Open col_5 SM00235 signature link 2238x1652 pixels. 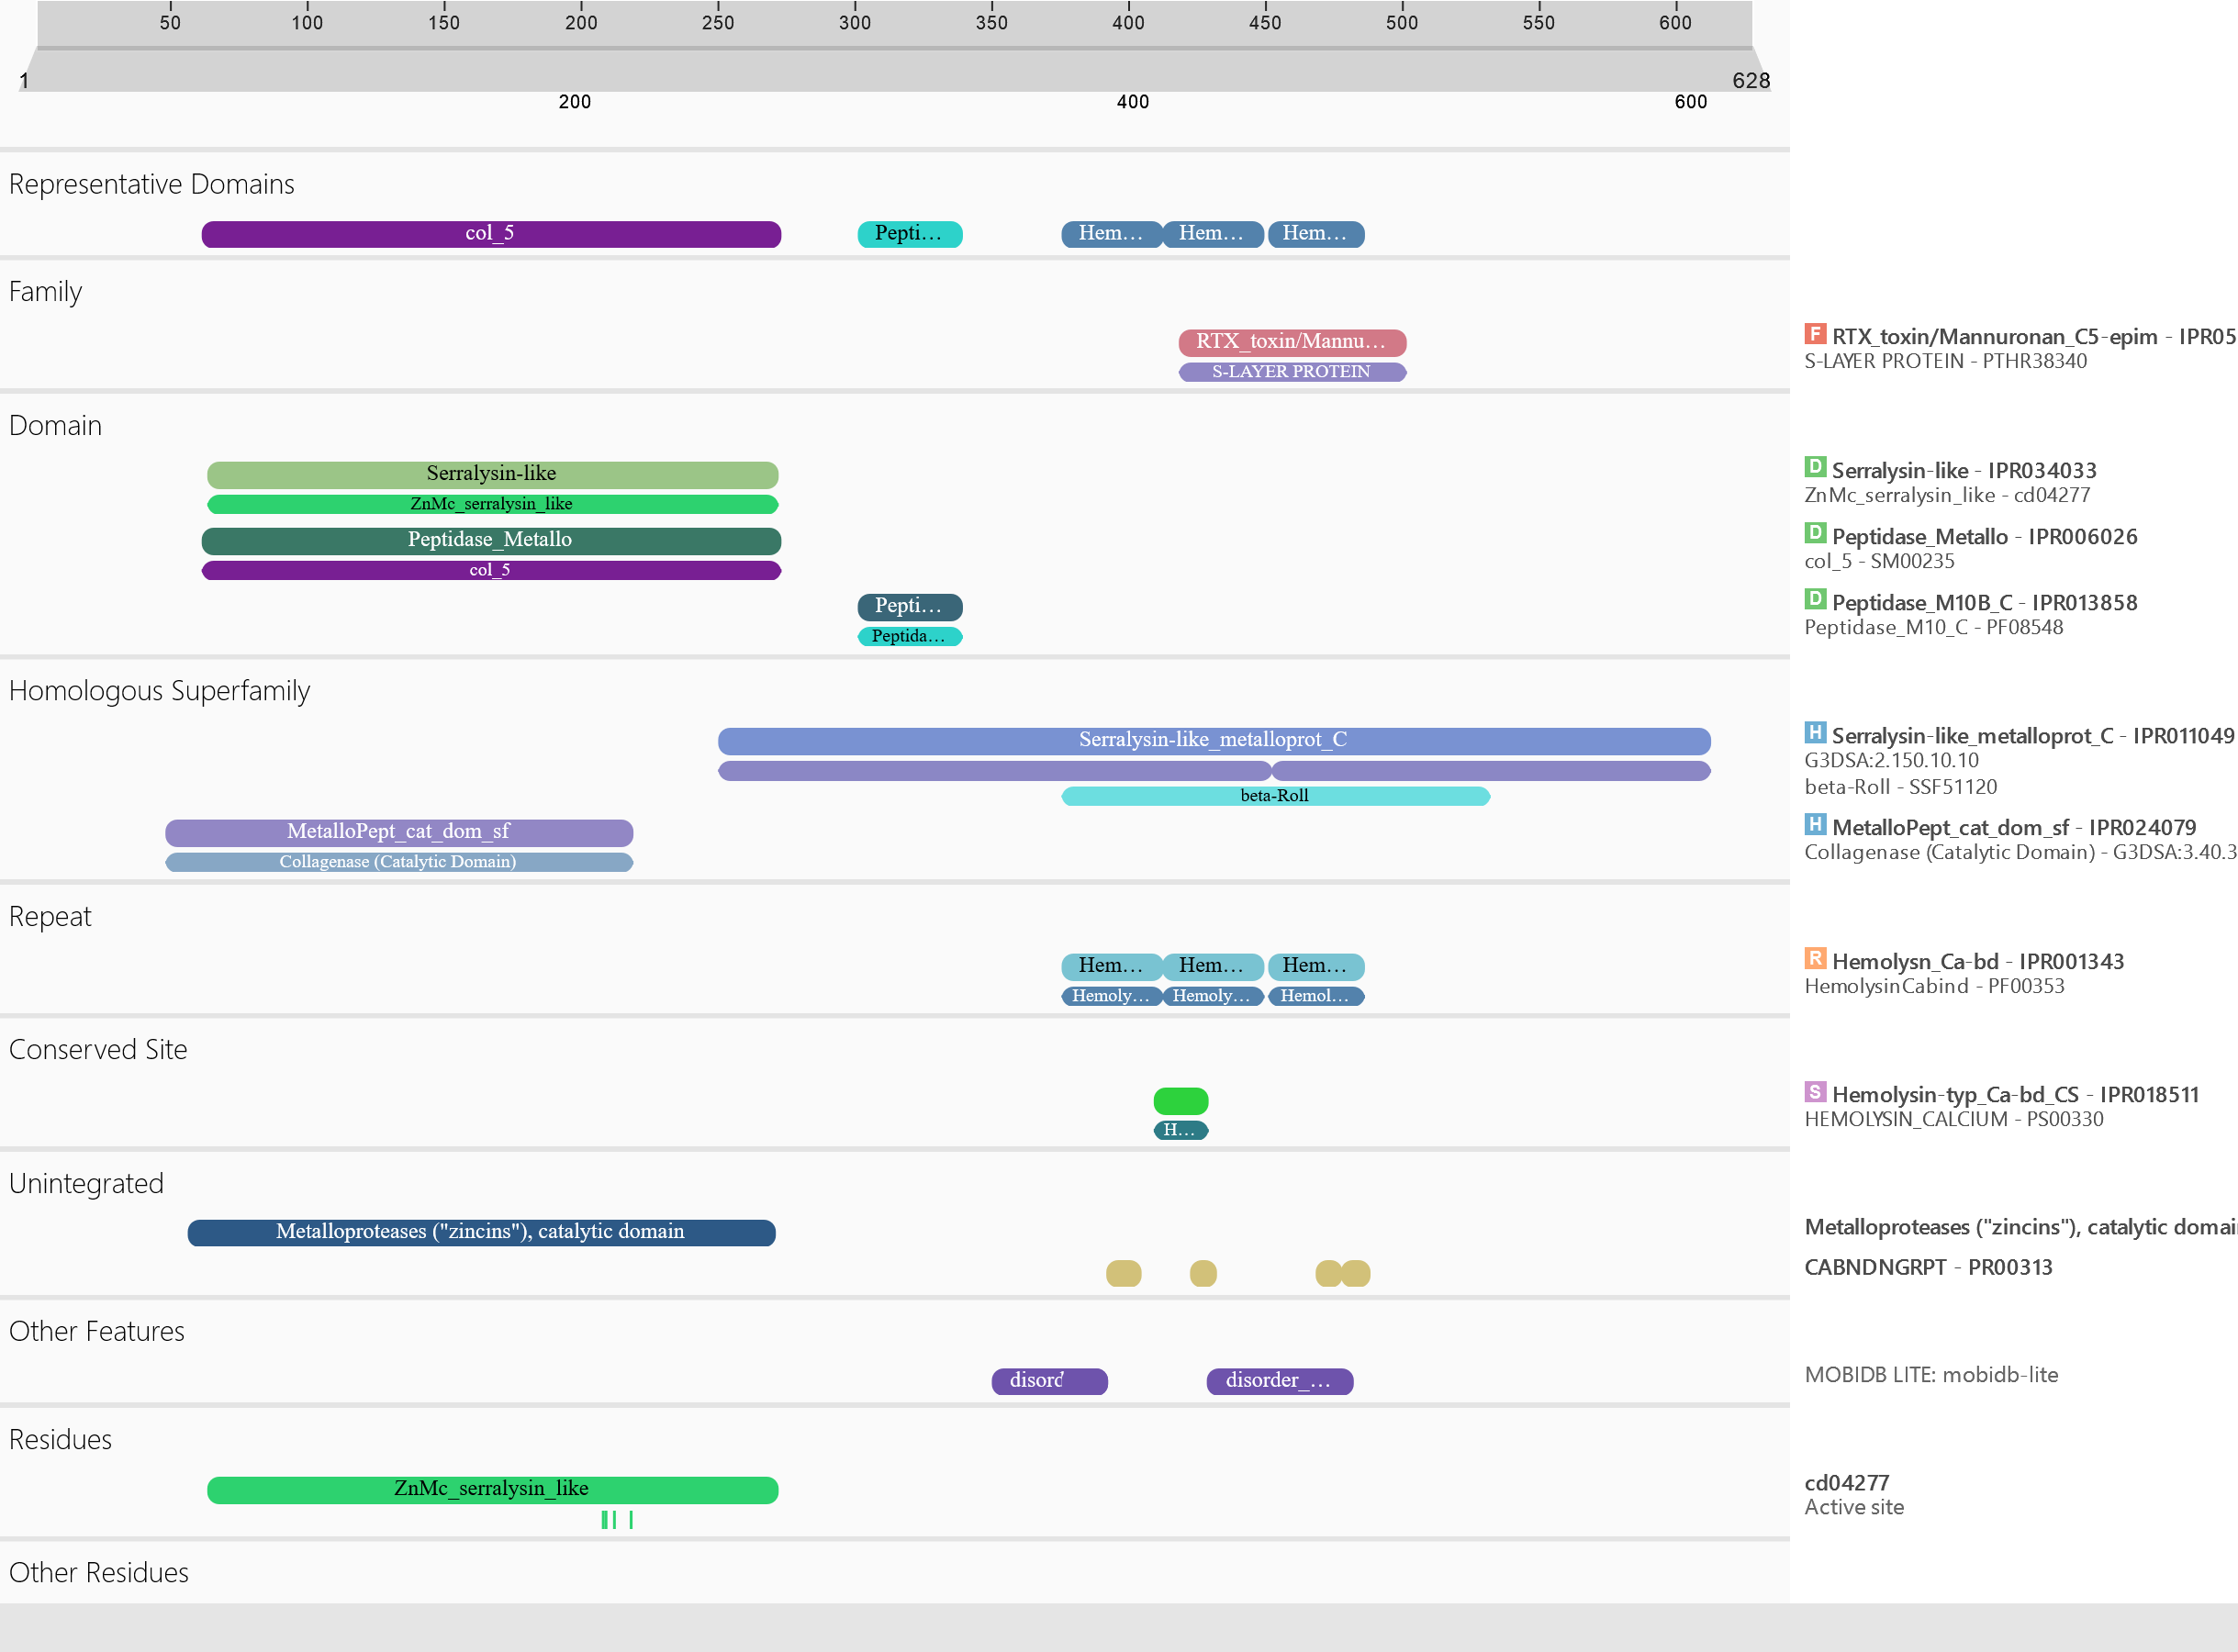[x=1879, y=562]
